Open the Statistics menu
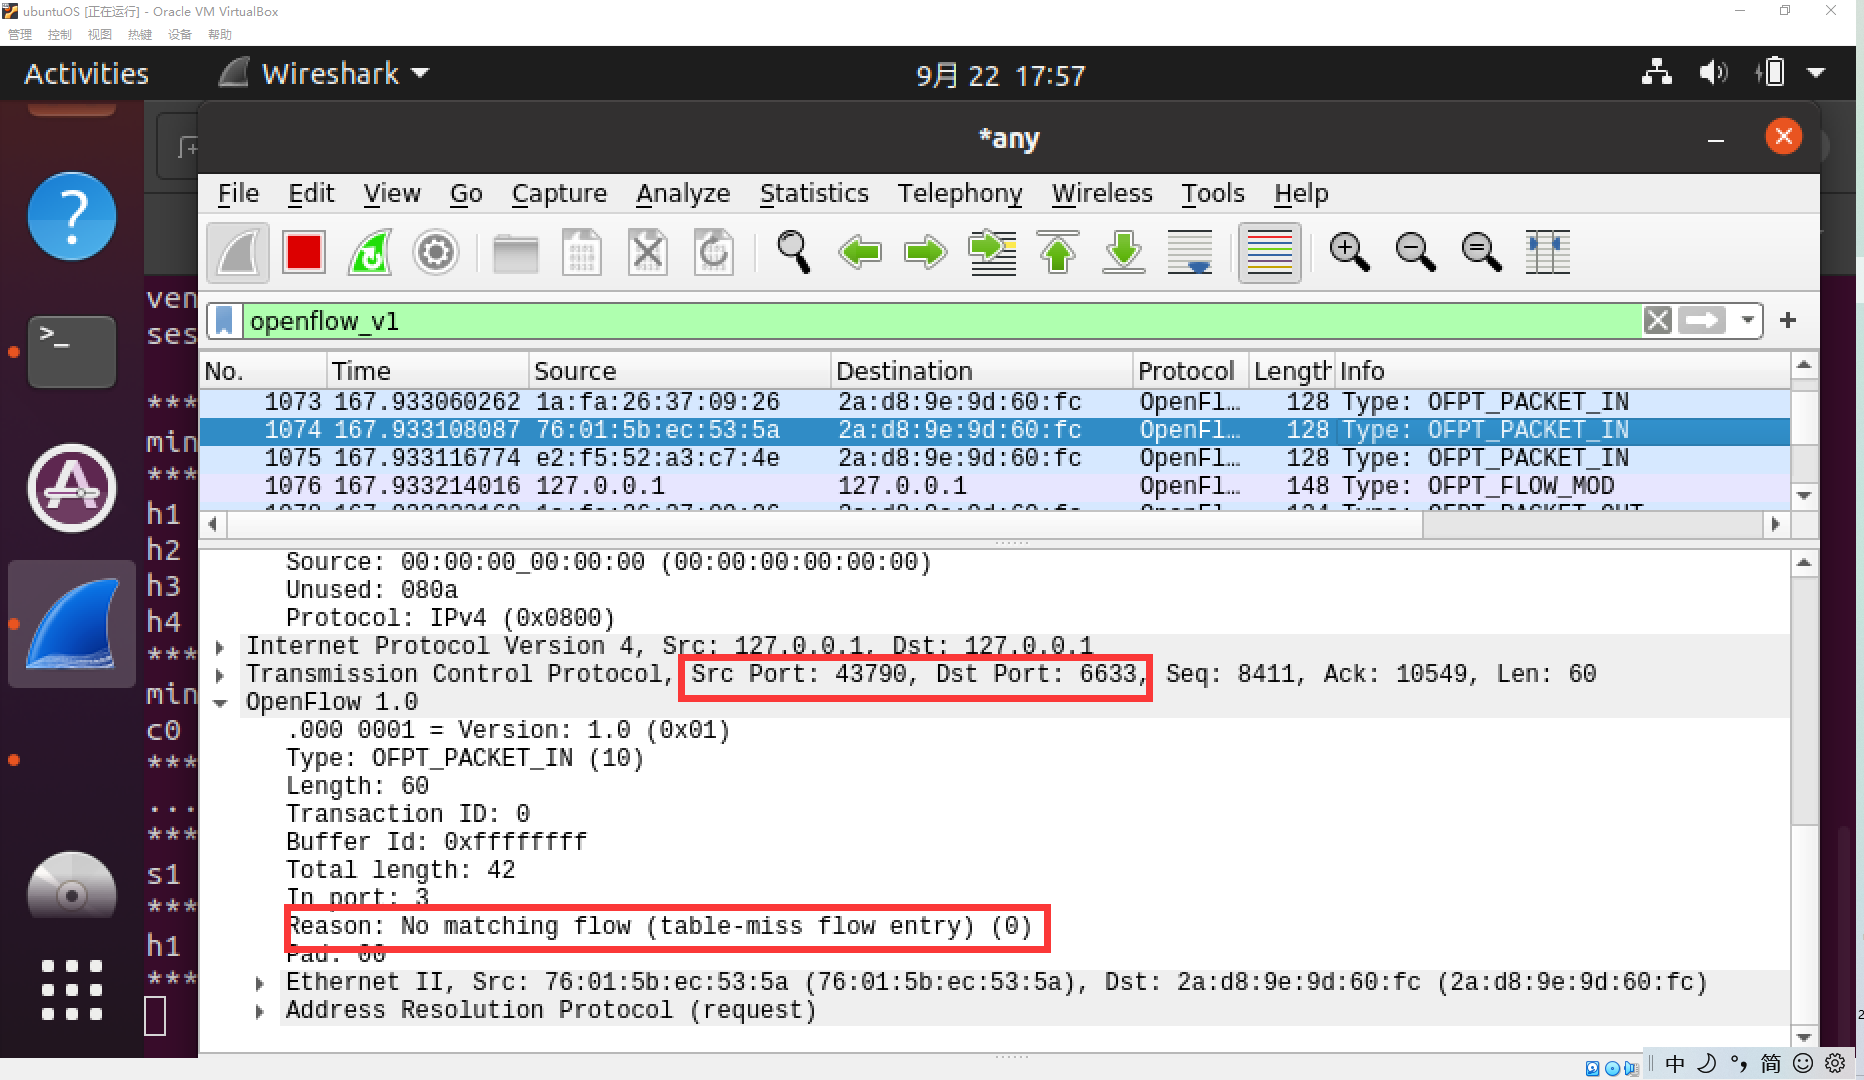This screenshot has height=1080, width=1864. [814, 193]
